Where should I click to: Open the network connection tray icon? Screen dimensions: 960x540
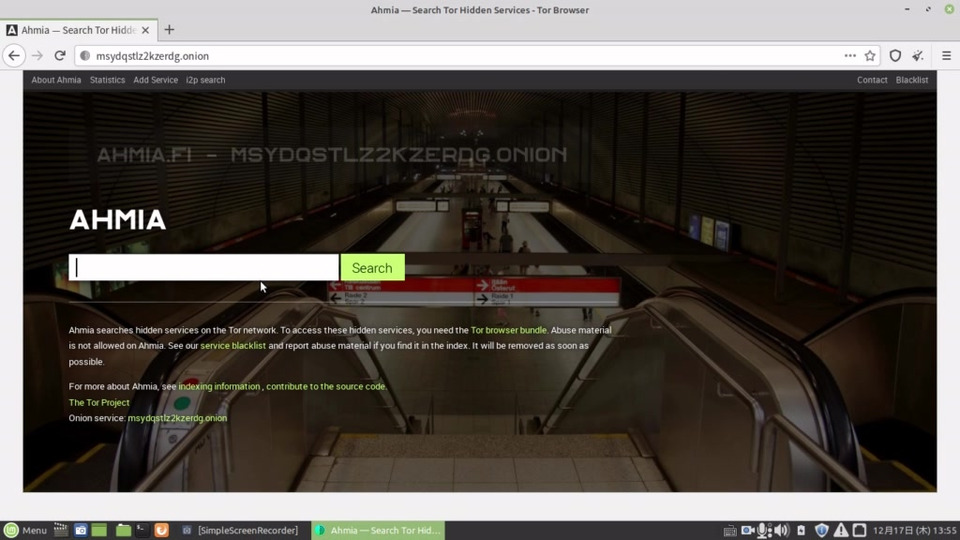point(860,530)
